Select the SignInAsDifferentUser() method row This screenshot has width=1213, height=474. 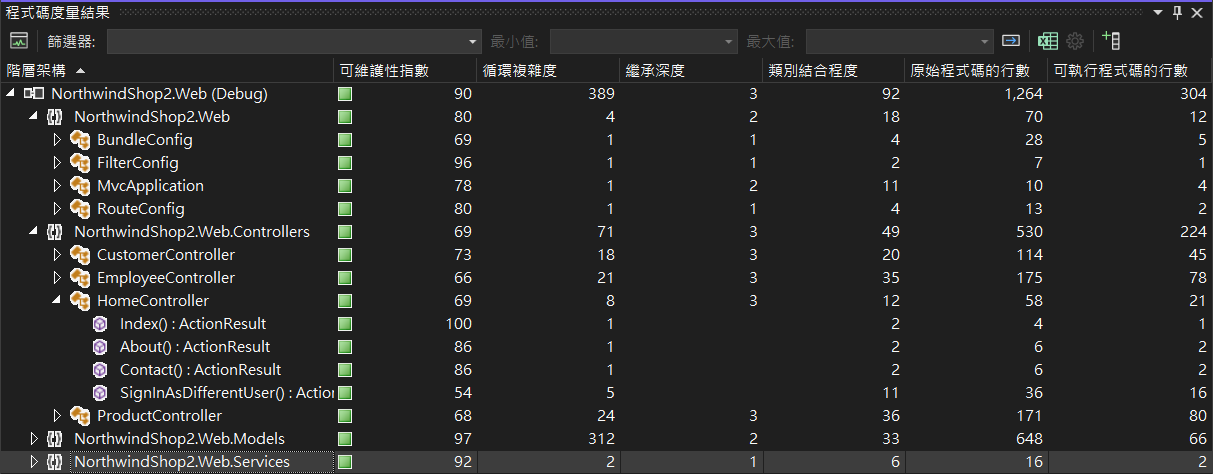[226, 393]
